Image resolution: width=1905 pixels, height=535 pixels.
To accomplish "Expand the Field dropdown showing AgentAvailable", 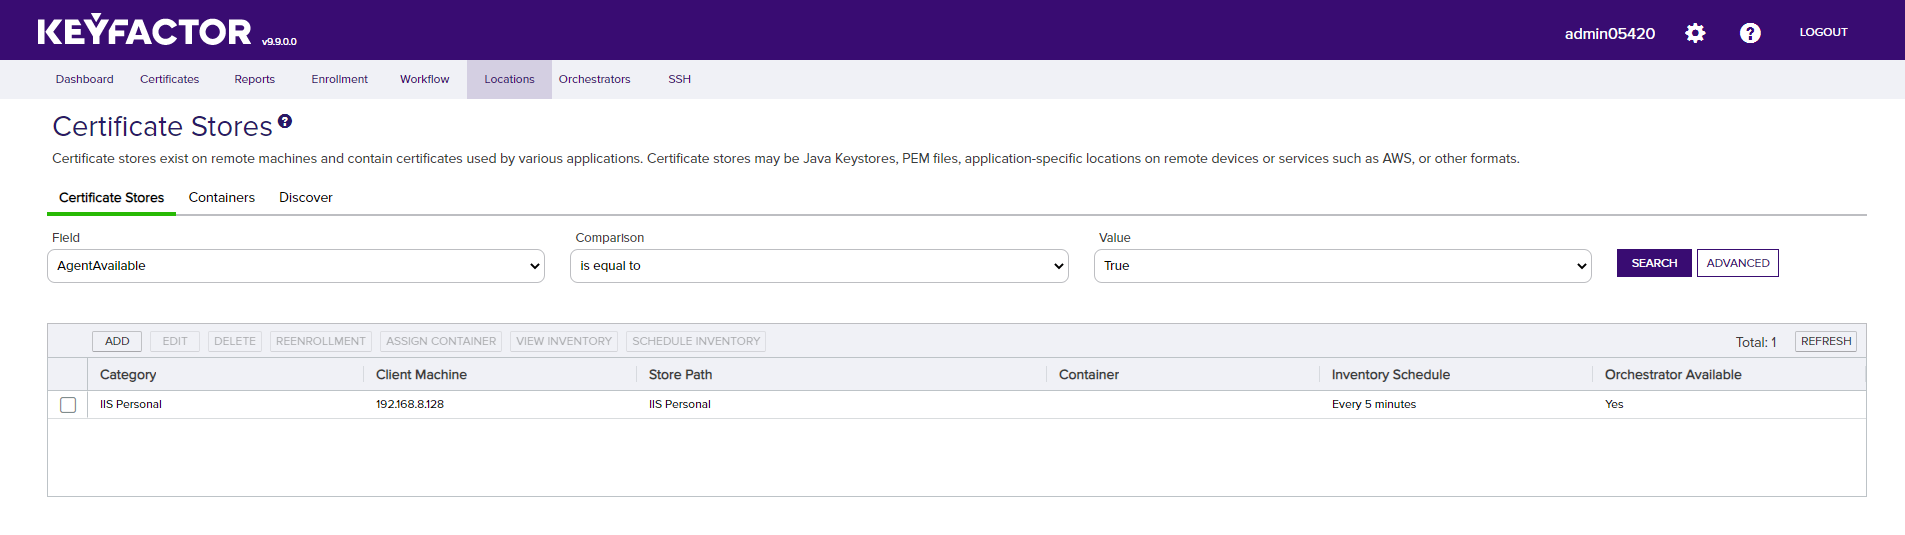I will (x=296, y=266).
